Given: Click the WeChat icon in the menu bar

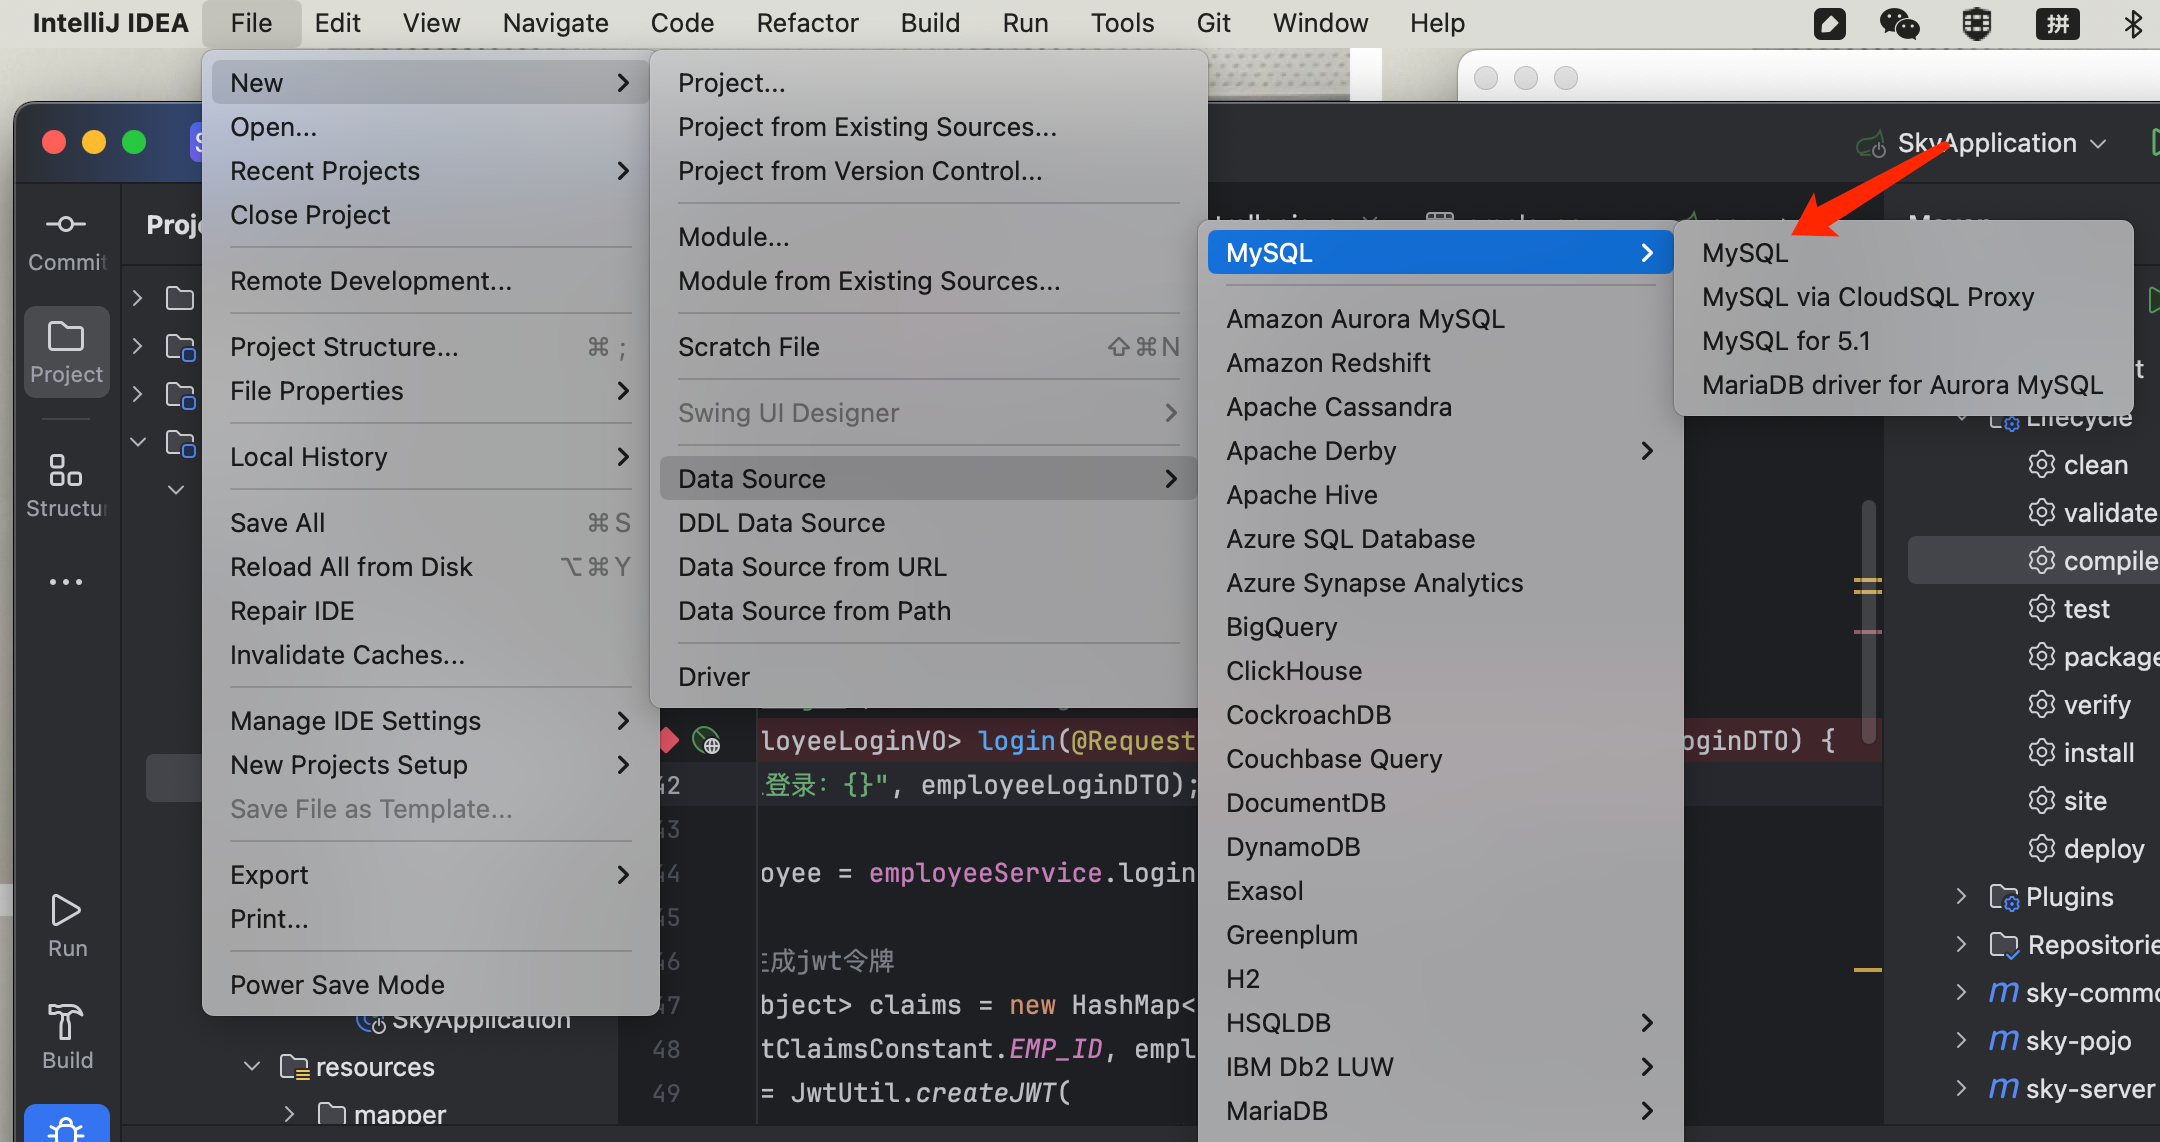Looking at the screenshot, I should 1900,23.
